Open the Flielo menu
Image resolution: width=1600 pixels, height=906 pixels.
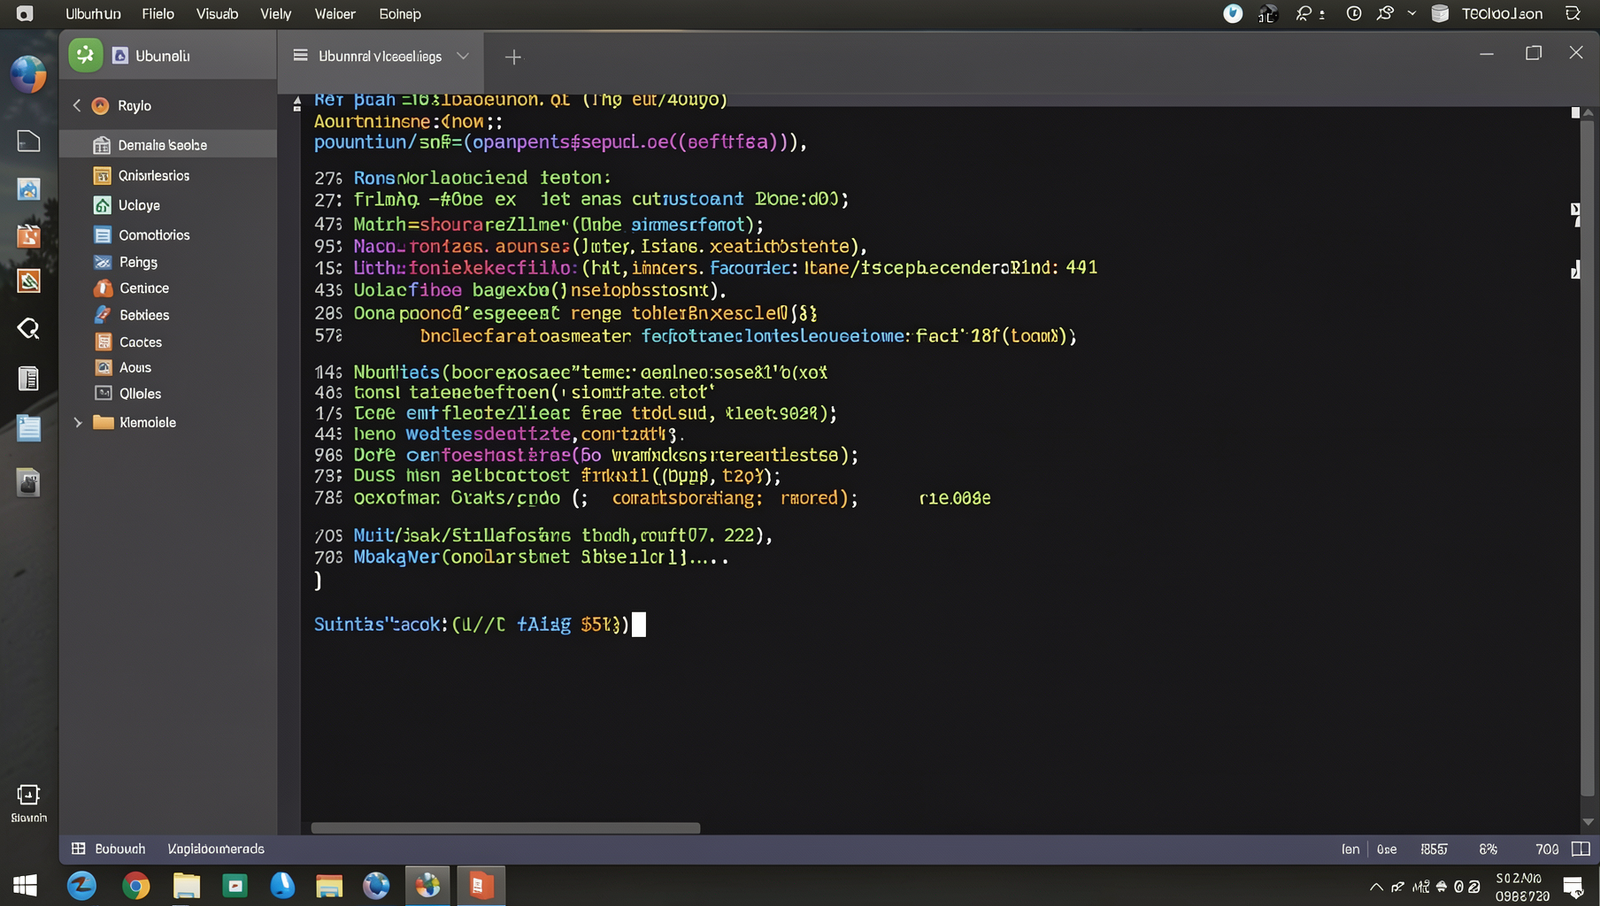pyautogui.click(x=158, y=14)
